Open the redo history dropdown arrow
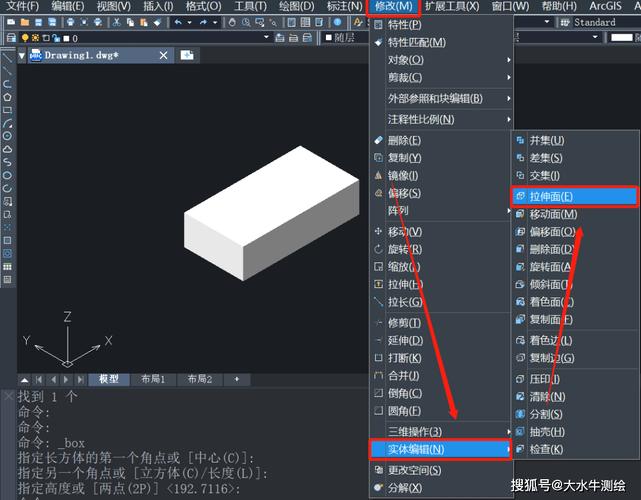641x500 pixels. click(x=215, y=22)
